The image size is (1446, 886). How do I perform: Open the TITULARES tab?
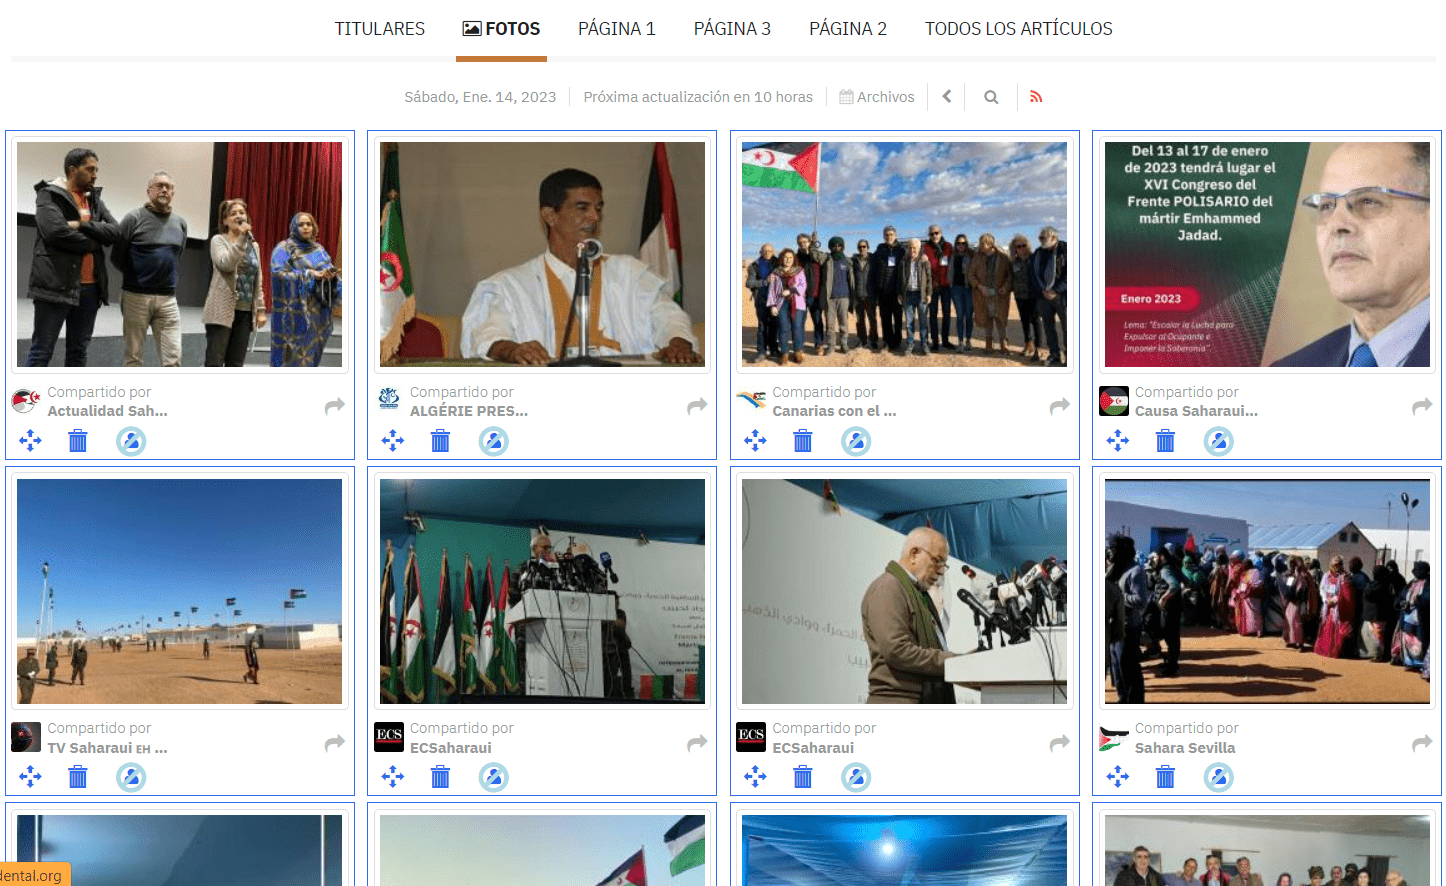(x=379, y=29)
